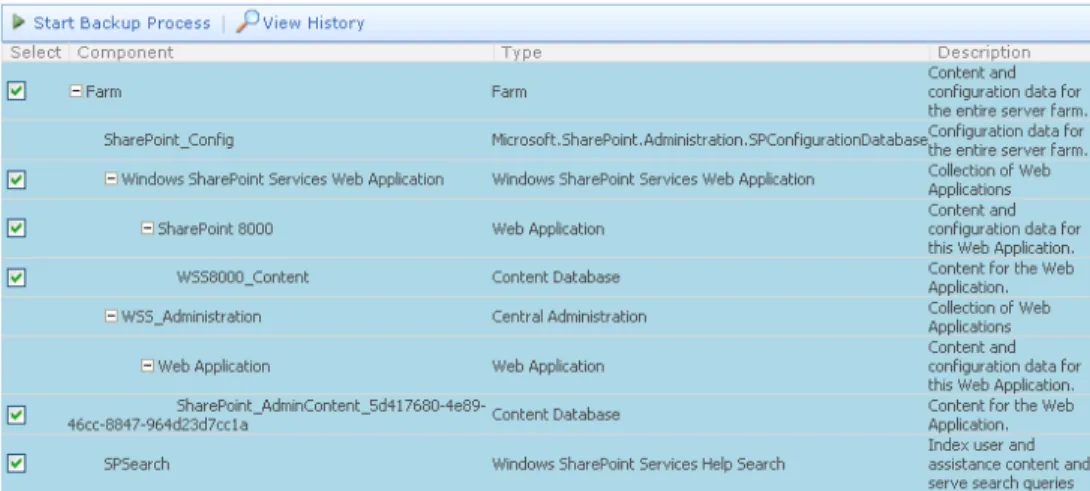This screenshot has width=1090, height=491.
Task: Click Web Application type in WSS_Administration's Web Application row
Action: (548, 366)
